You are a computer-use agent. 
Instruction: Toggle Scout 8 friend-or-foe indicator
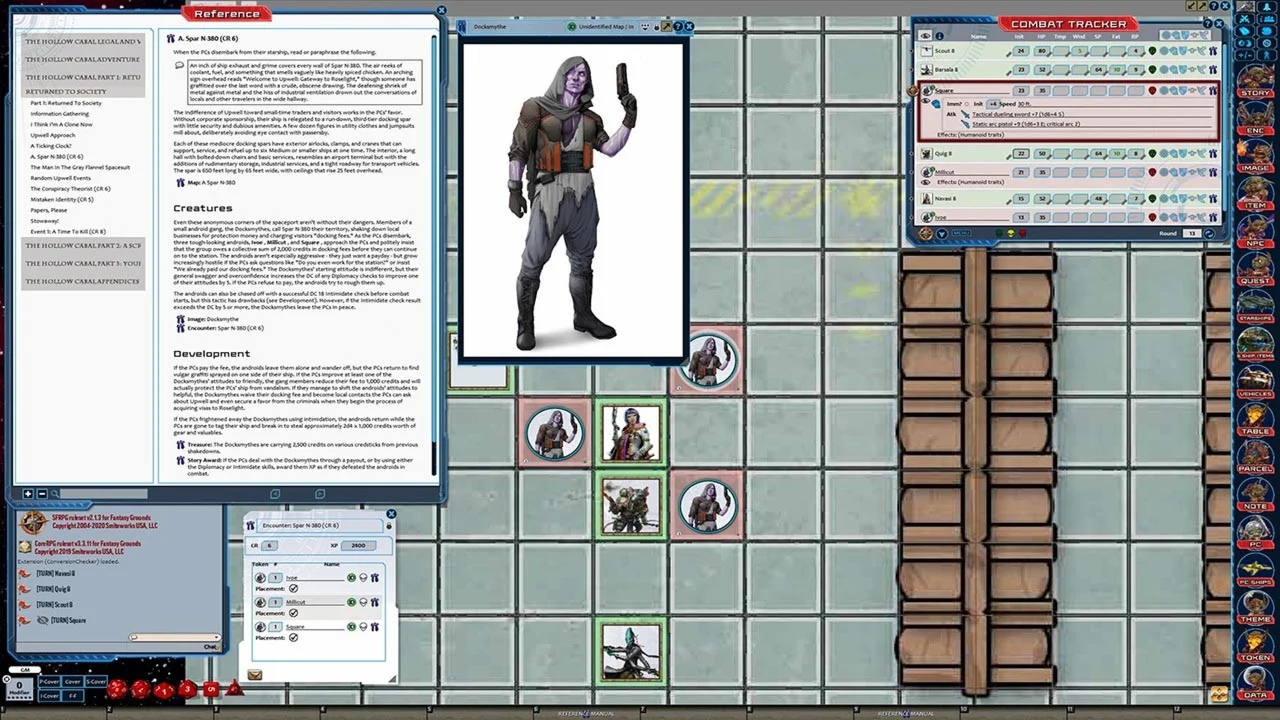[x=1152, y=50]
